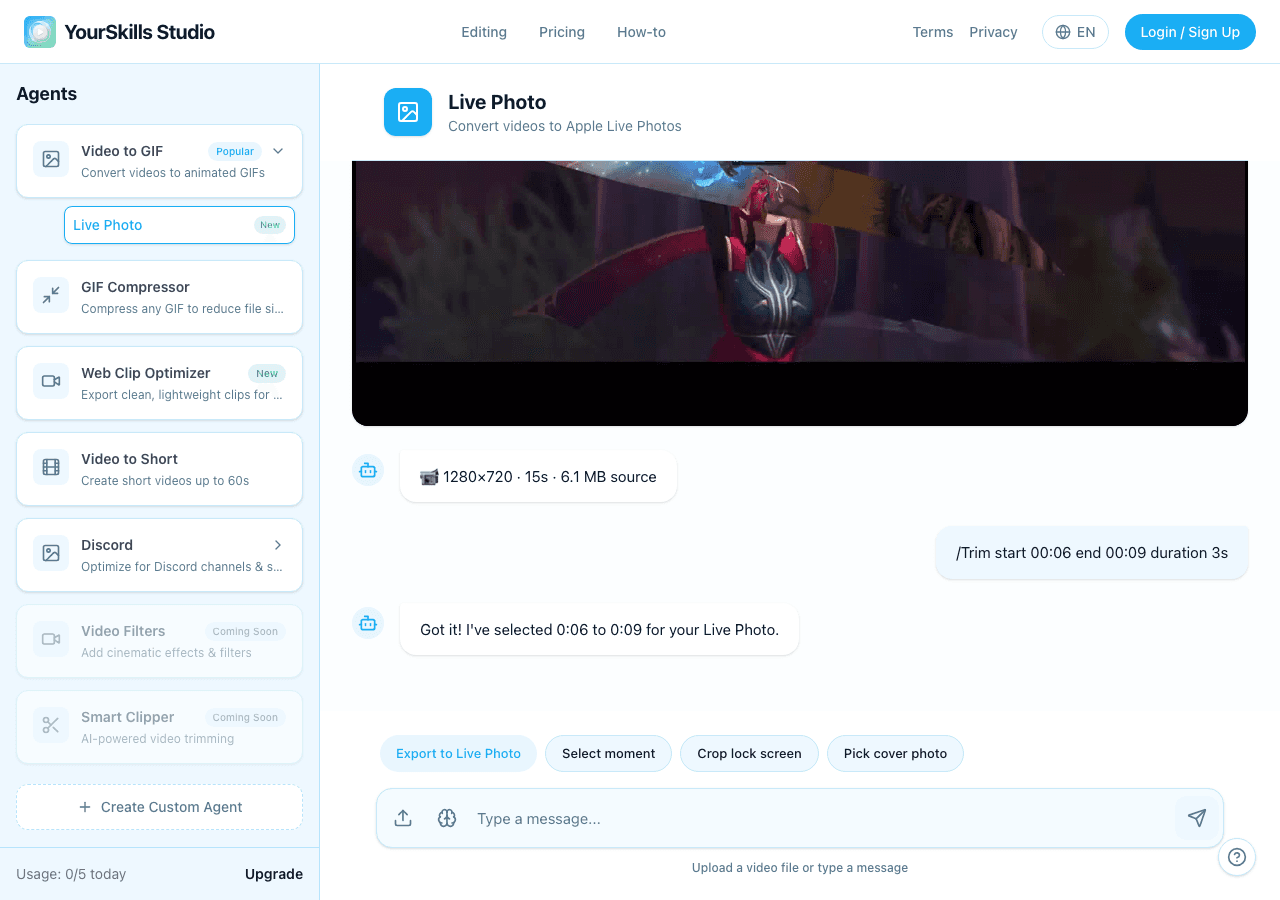Click the Coming Soon badge on Video Filters
The image size is (1280, 900).
245,631
